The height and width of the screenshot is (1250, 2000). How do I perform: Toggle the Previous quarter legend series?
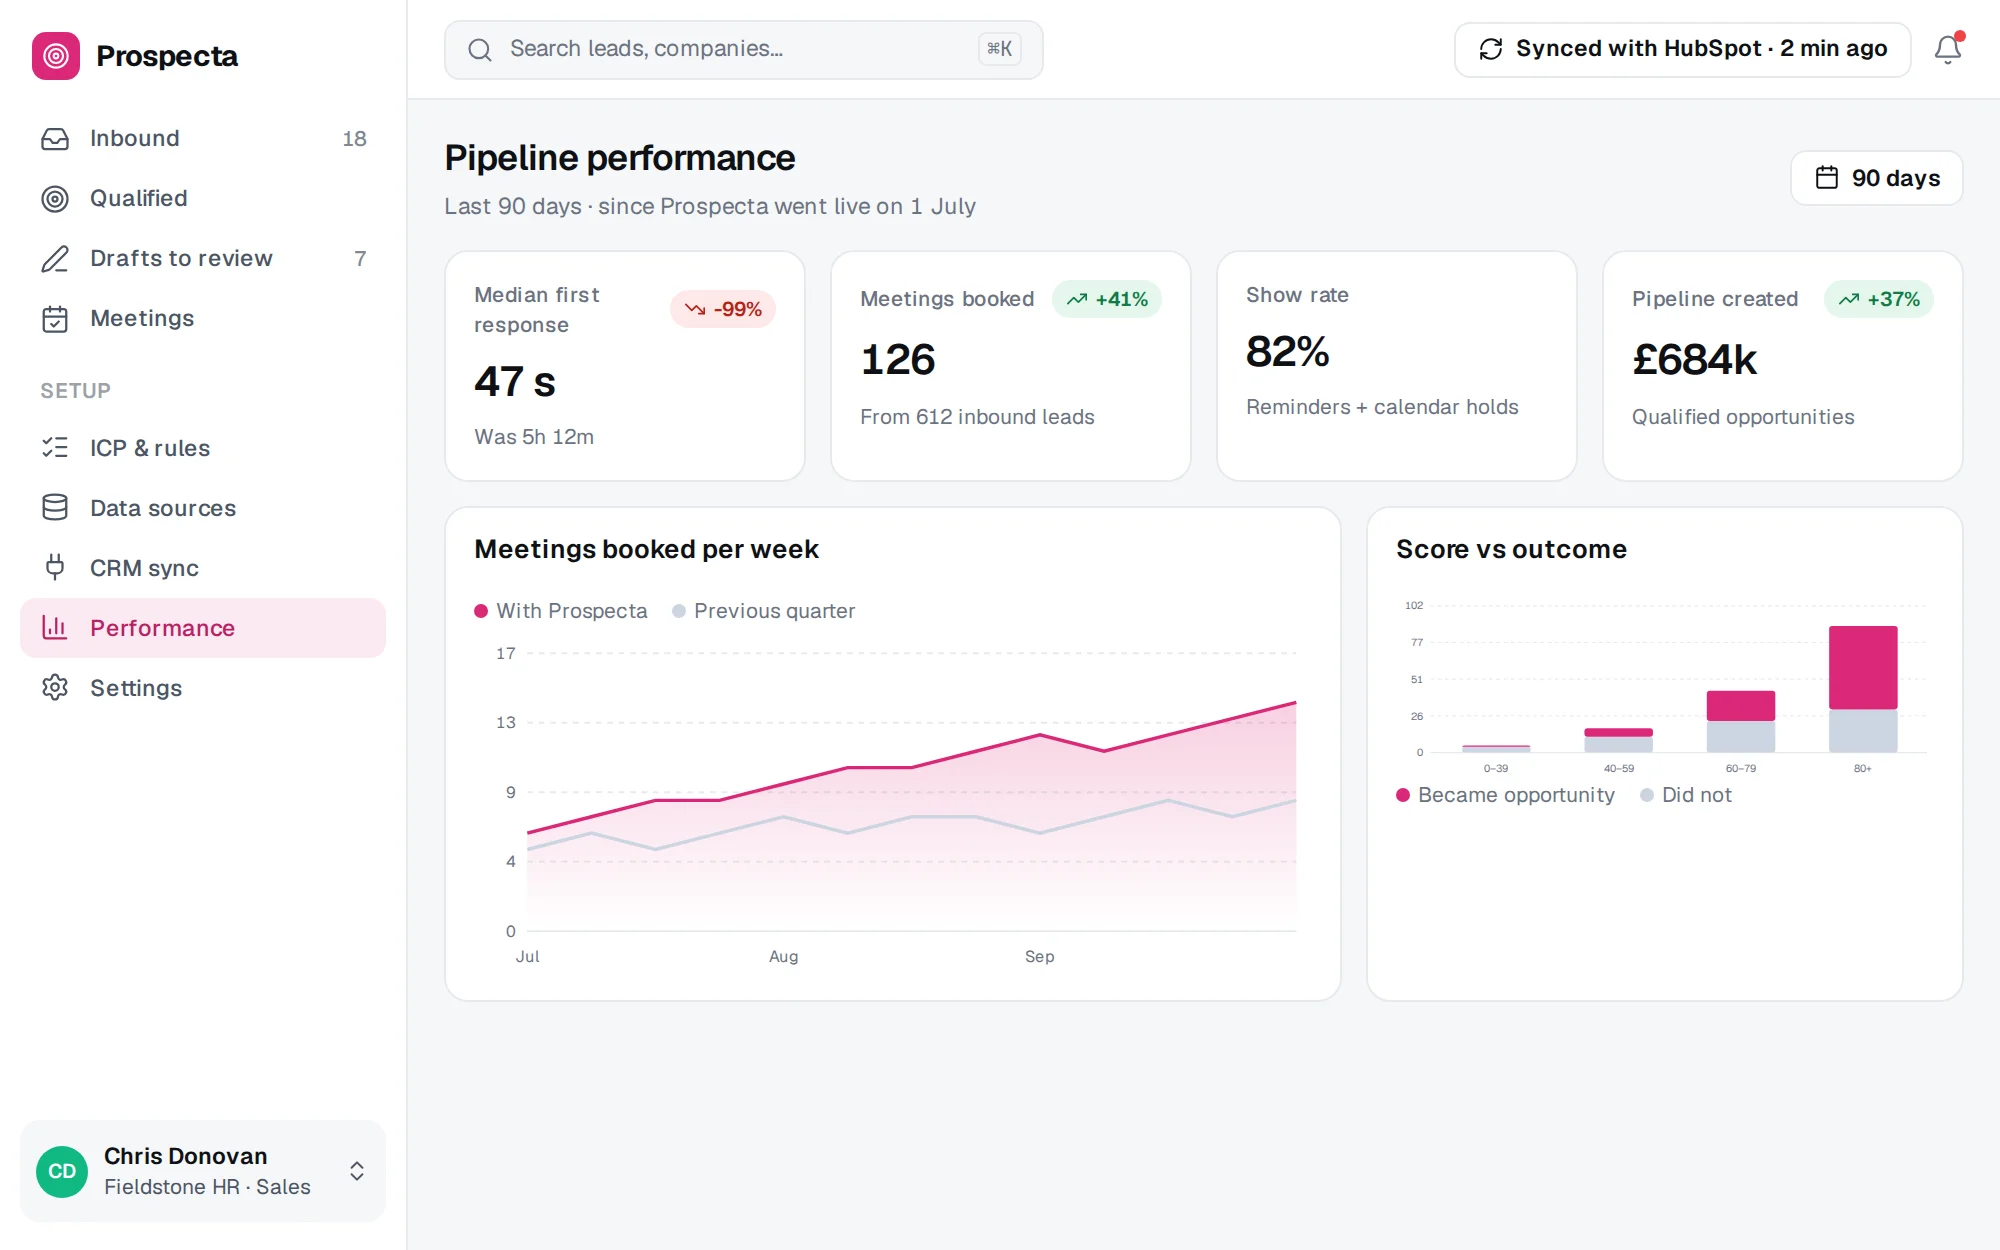[764, 611]
